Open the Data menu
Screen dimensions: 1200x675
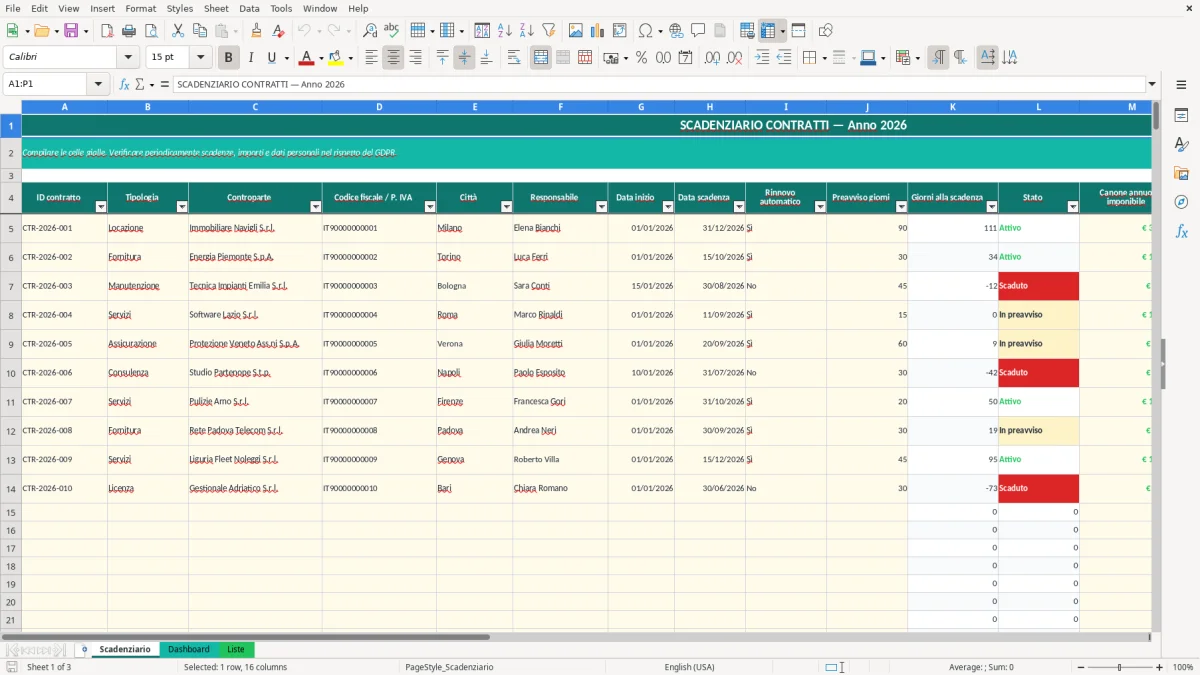[249, 8]
